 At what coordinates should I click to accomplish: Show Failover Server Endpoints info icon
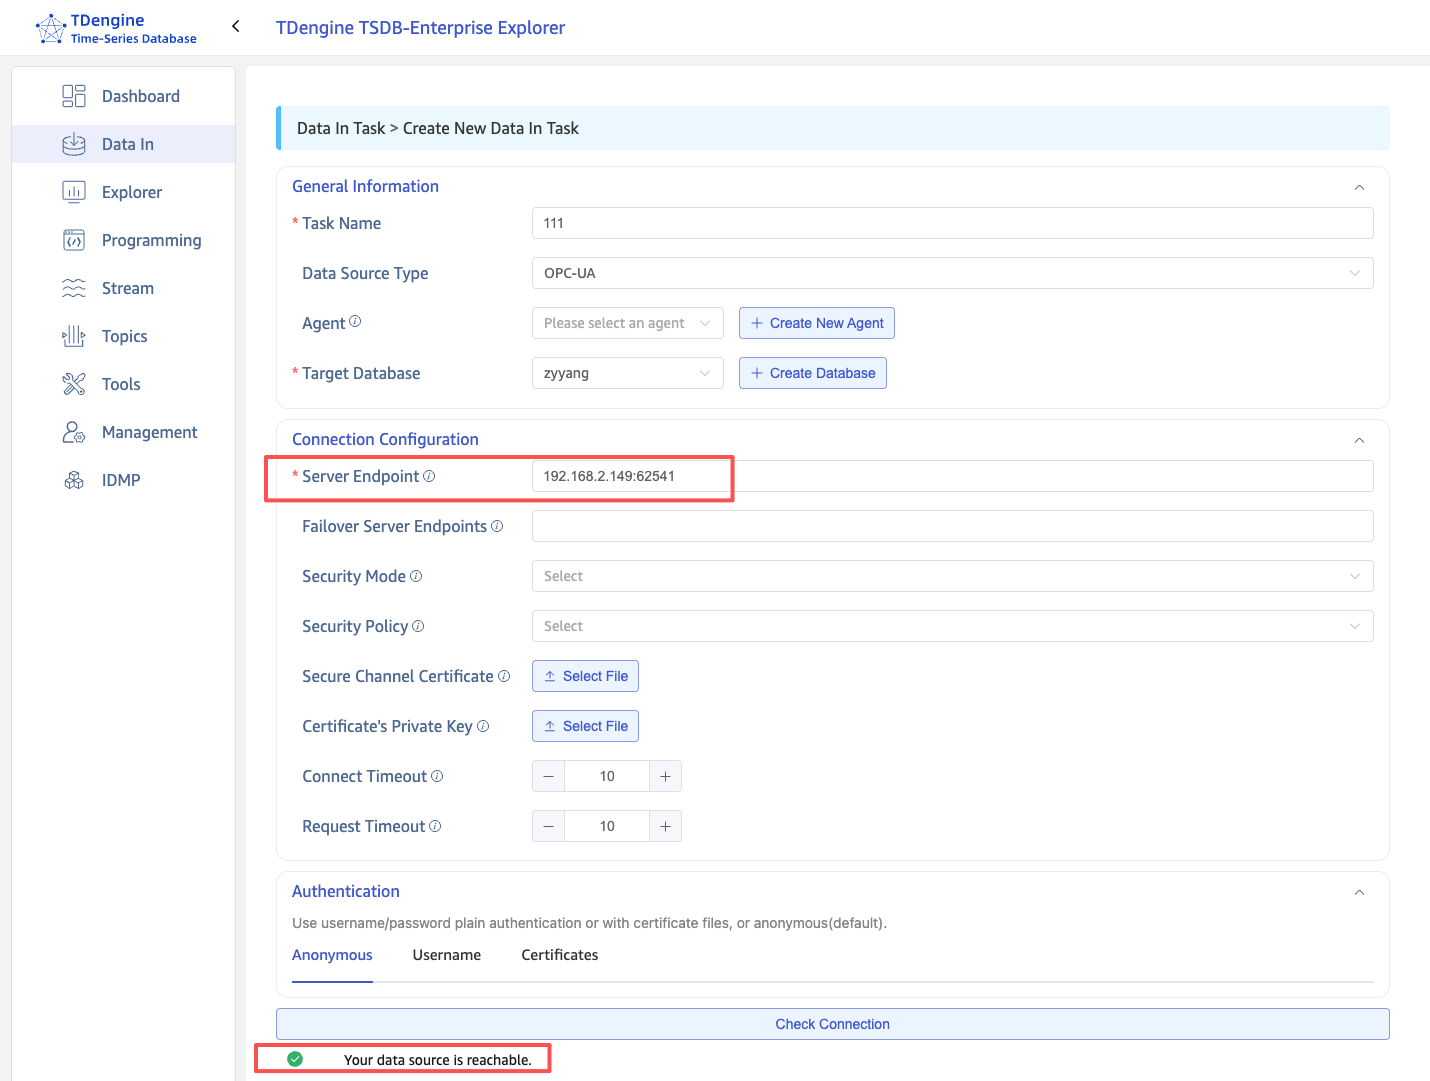click(x=497, y=526)
